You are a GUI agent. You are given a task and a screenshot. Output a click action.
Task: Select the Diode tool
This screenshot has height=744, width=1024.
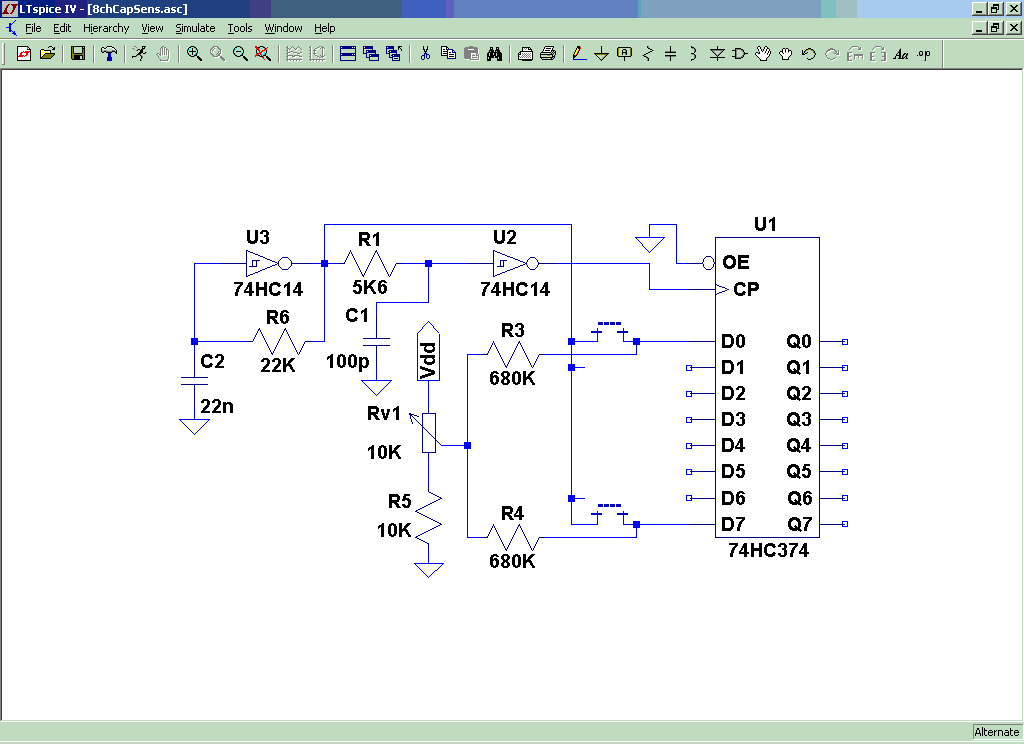(x=717, y=54)
